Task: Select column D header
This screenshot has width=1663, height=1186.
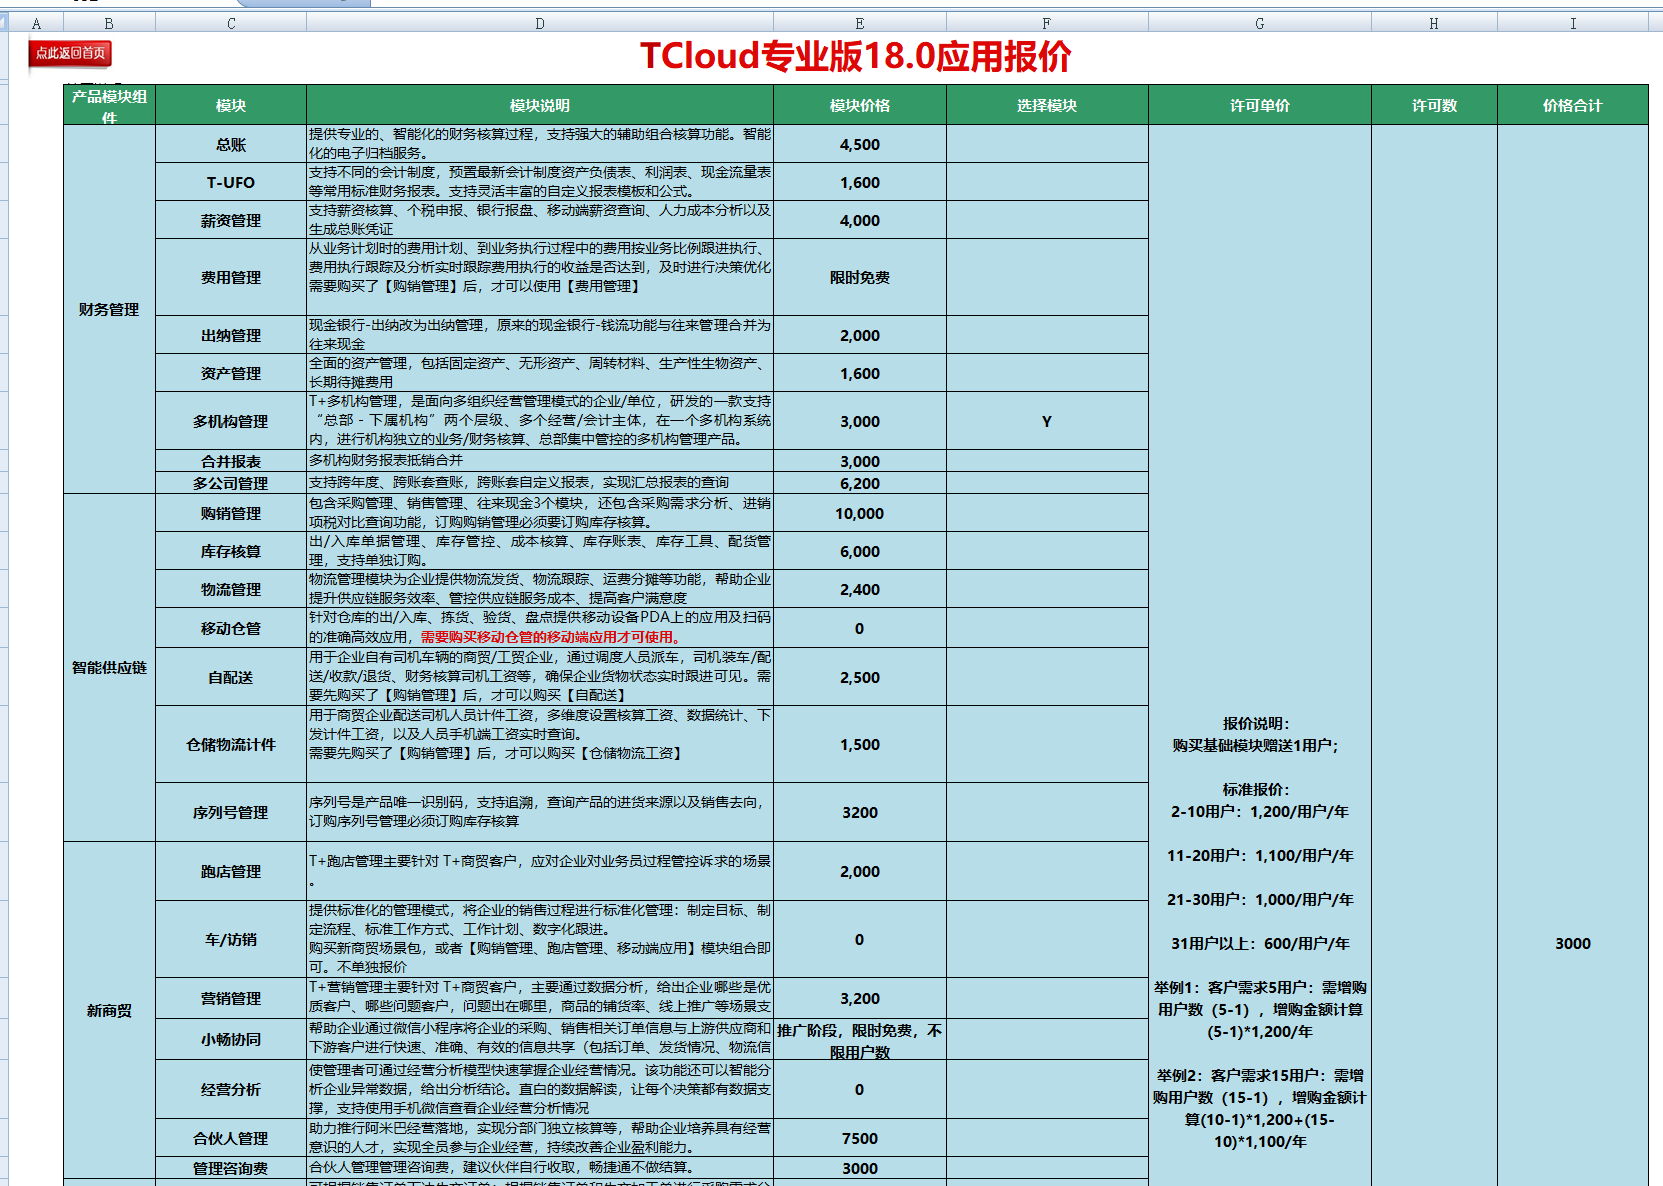Action: pos(540,23)
